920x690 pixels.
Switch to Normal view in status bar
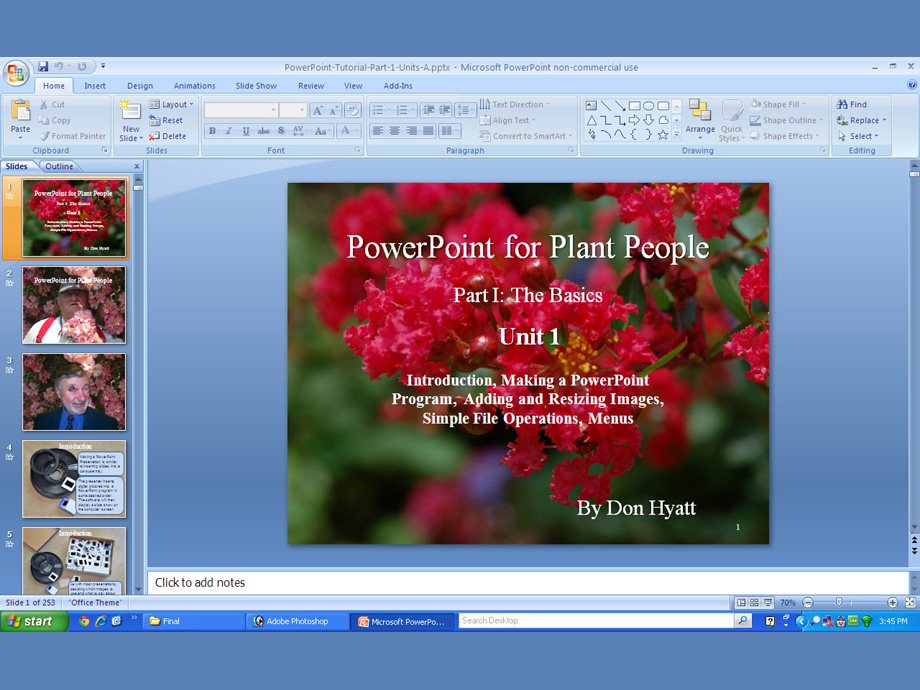tap(741, 603)
